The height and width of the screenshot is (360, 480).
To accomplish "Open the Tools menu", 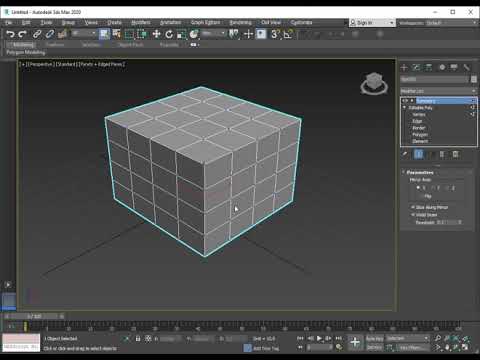I will point(46,22).
